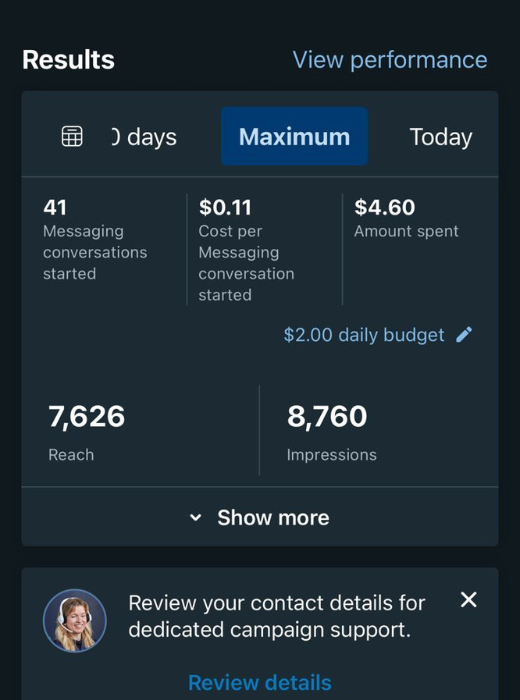520x700 pixels.
Task: Choose the partially visible days tab
Action: click(144, 137)
